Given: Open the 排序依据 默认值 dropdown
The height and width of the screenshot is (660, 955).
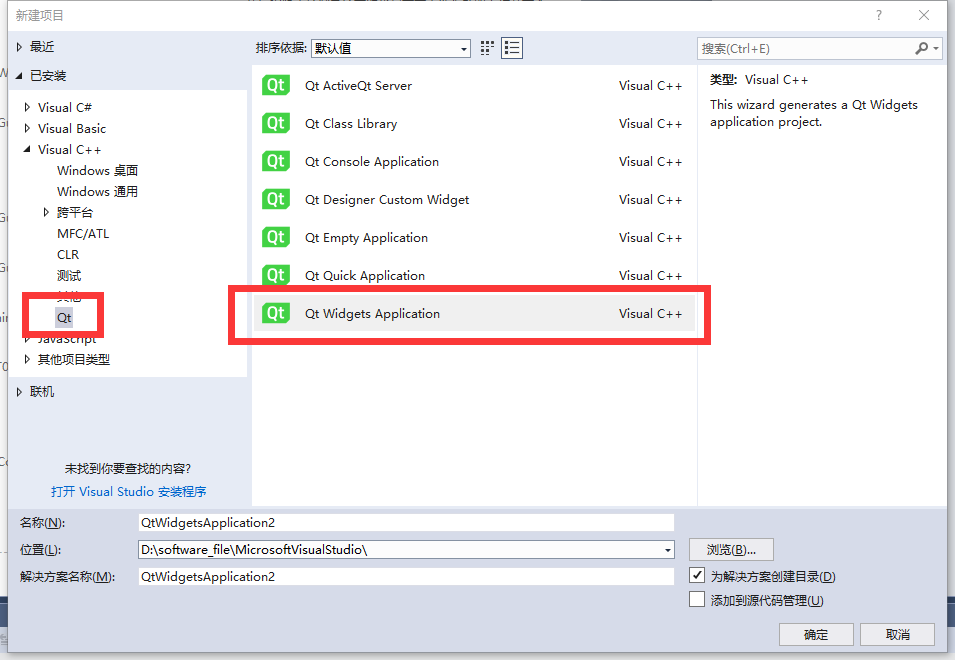Looking at the screenshot, I should pyautogui.click(x=390, y=48).
